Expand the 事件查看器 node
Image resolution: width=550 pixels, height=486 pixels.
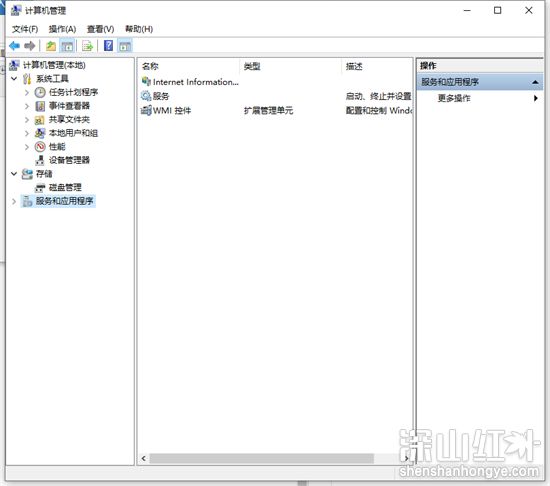click(x=27, y=106)
